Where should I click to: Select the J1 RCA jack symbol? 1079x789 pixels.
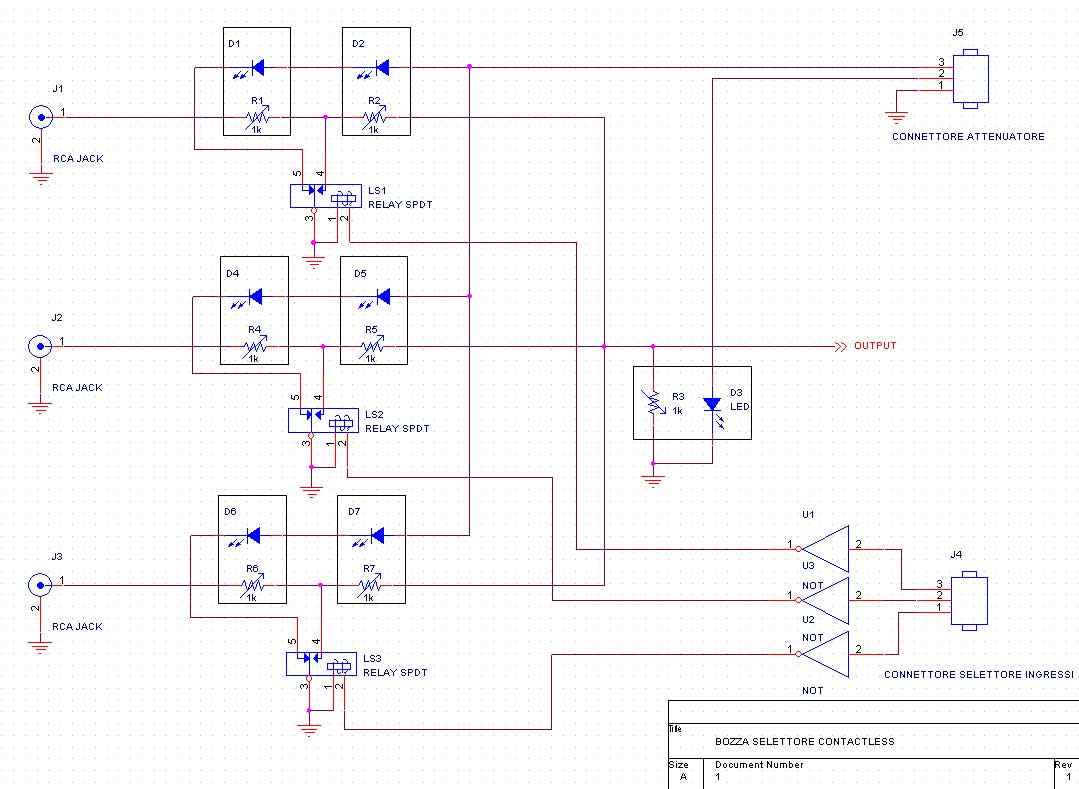click(41, 117)
